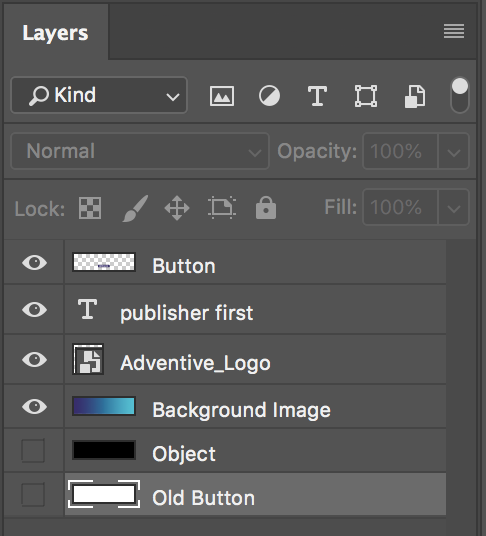Image resolution: width=486 pixels, height=536 pixels.
Task: Open the Normal blend mode dropdown
Action: 140,151
